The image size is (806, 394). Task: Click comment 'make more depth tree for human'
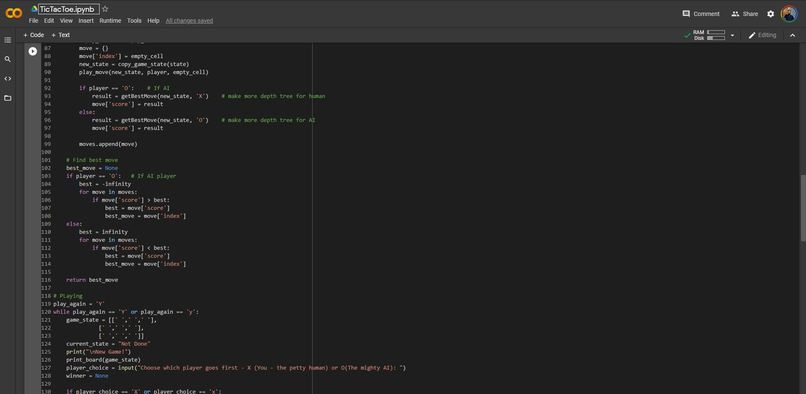(x=273, y=96)
